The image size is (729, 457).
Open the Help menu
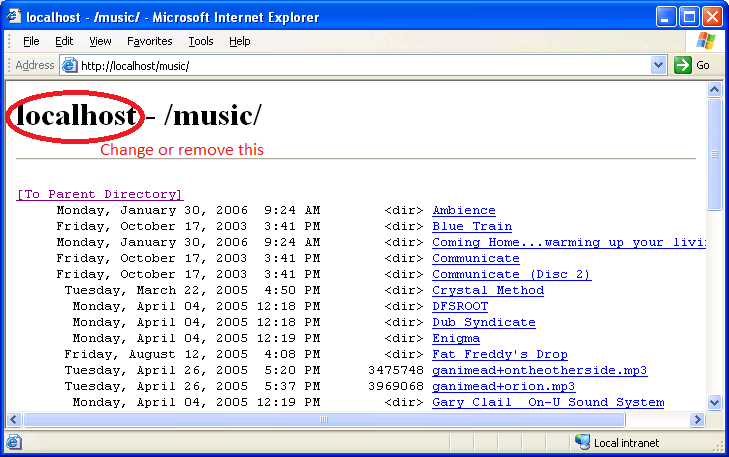[239, 41]
